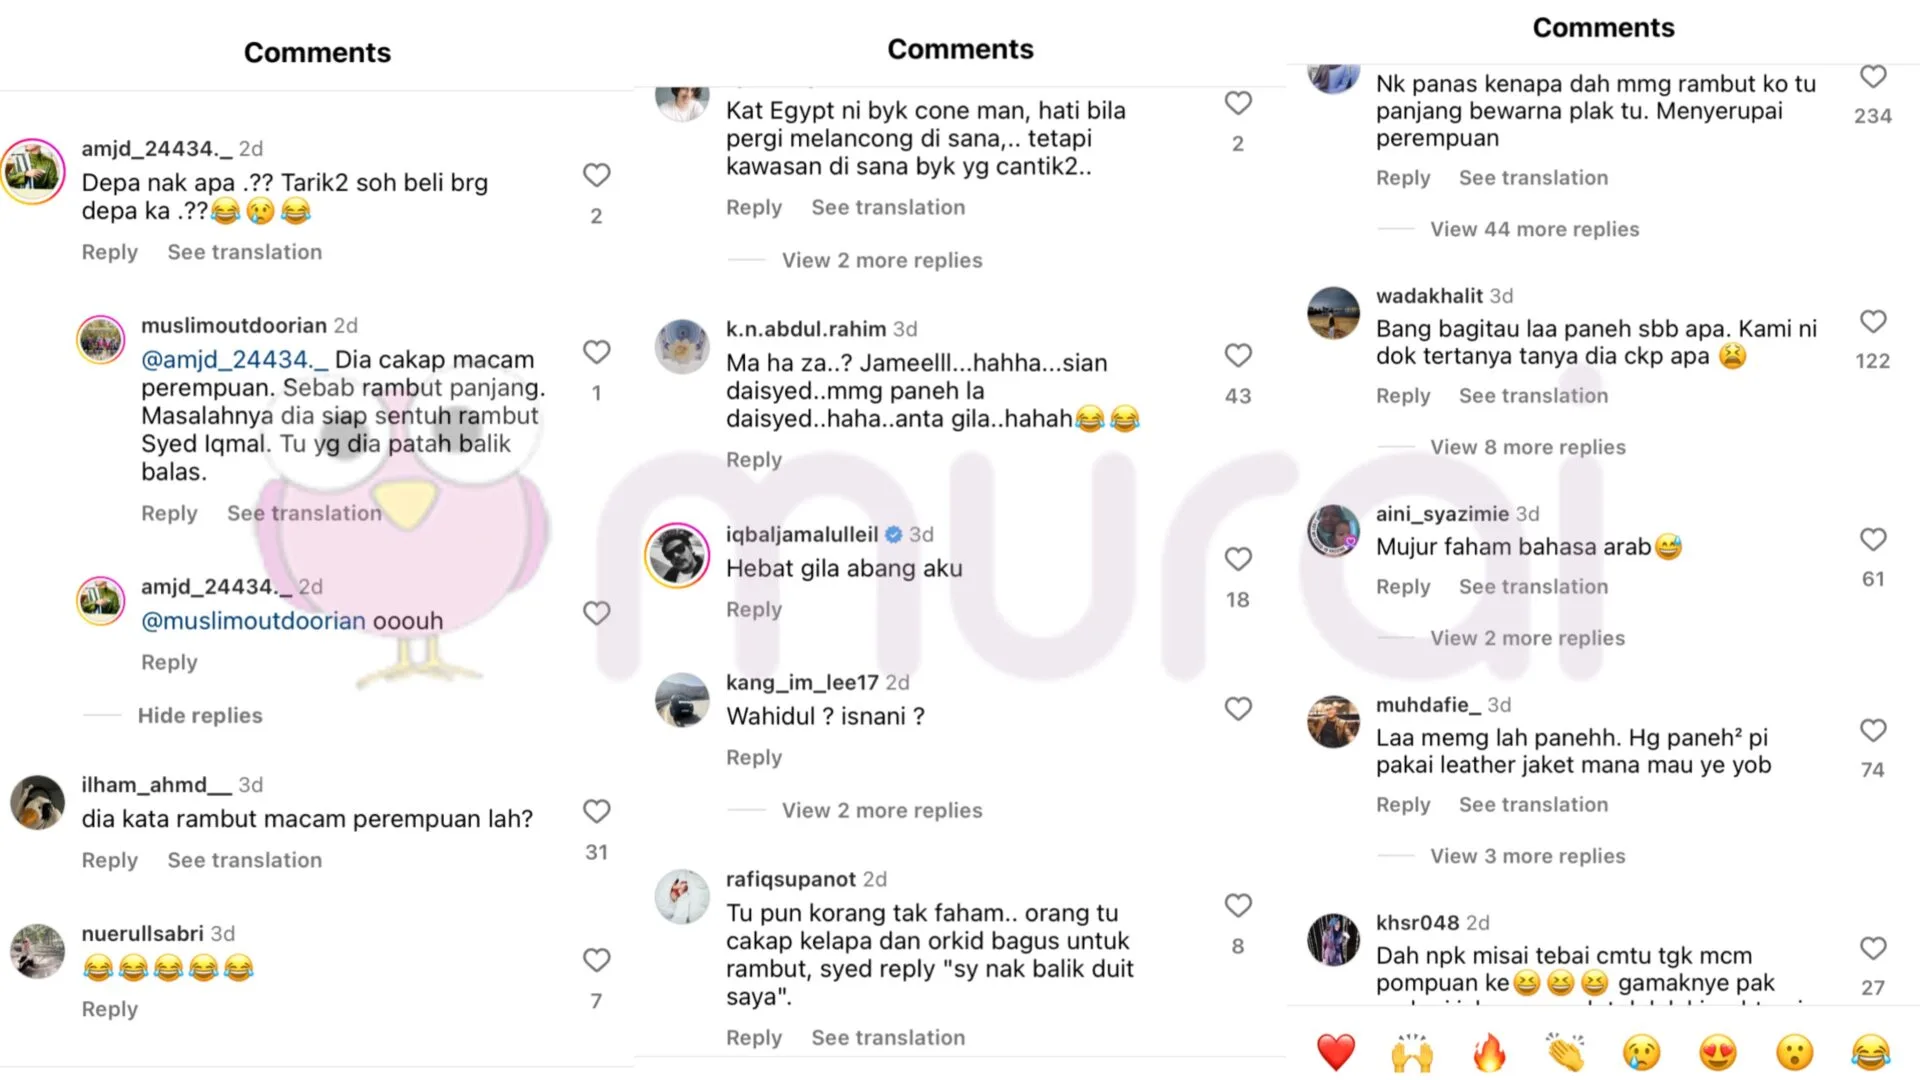Select the fire emoji reaction
1920x1080 pixels.
[x=1489, y=1052]
